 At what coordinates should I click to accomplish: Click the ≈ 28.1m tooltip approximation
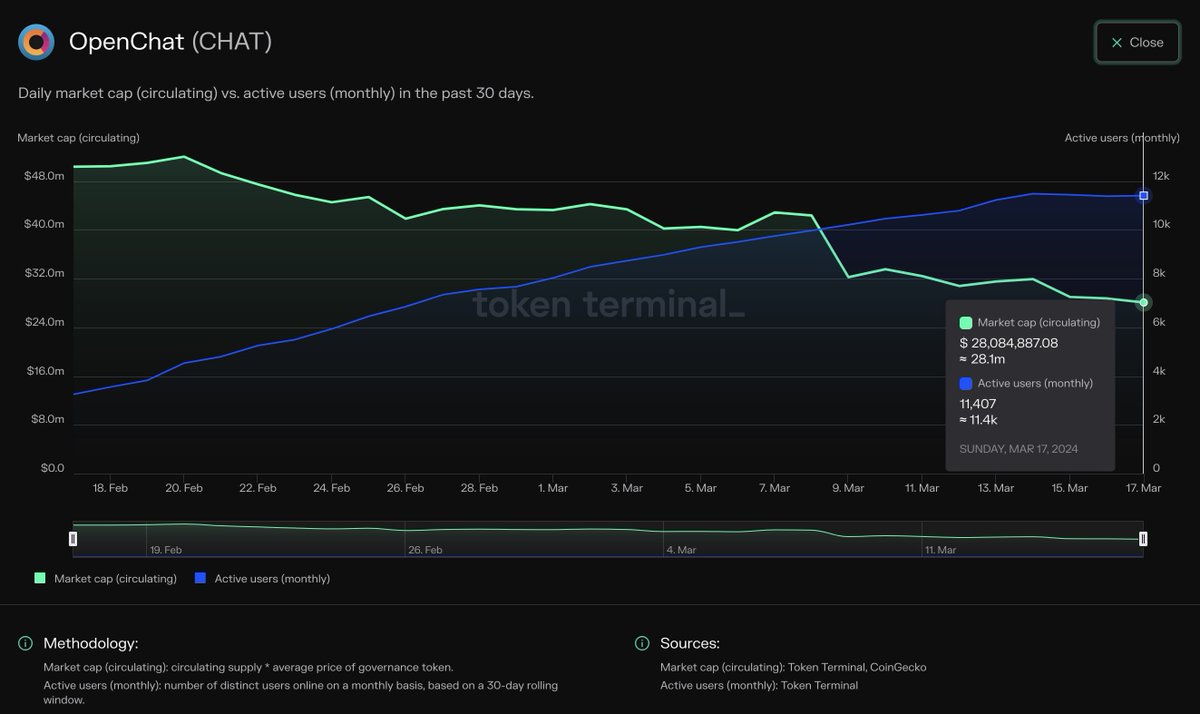click(x=982, y=359)
